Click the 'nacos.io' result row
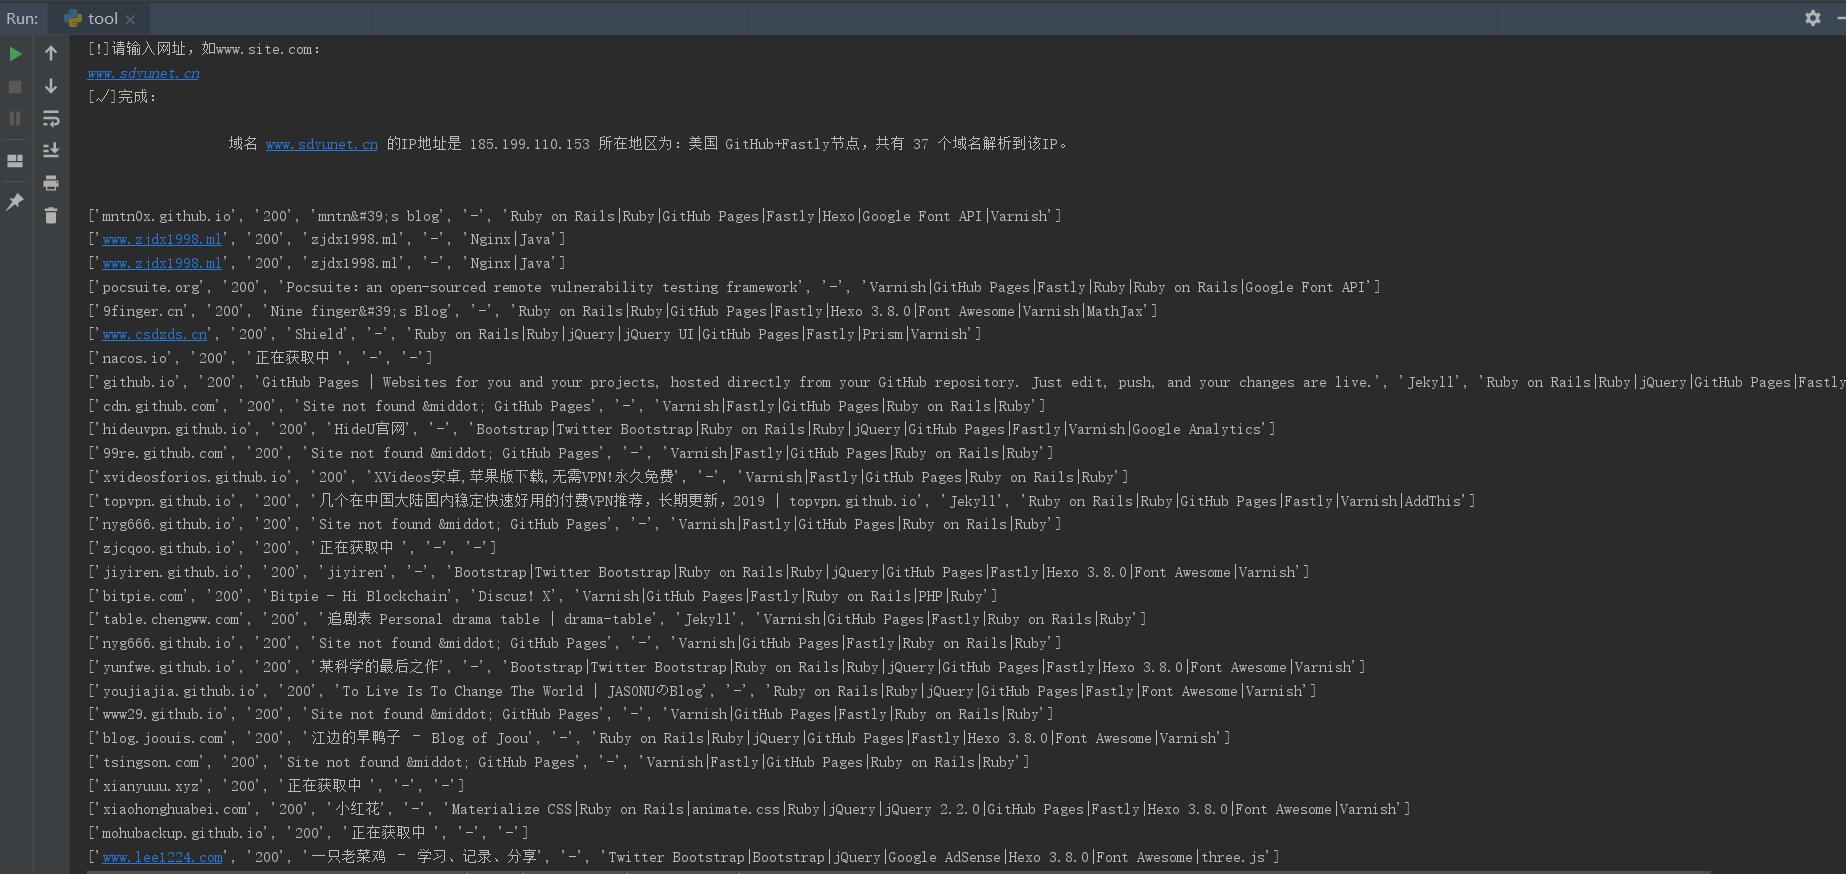This screenshot has width=1846, height=874. (x=260, y=358)
